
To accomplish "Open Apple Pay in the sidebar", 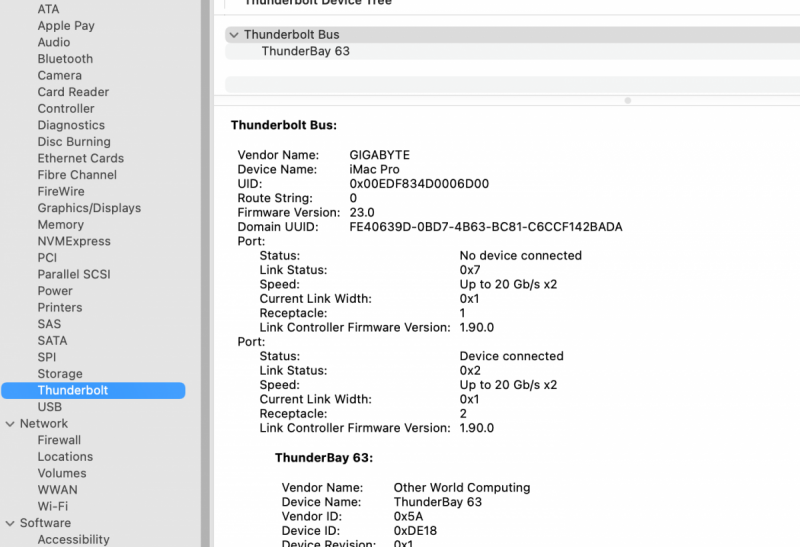I will [66, 26].
